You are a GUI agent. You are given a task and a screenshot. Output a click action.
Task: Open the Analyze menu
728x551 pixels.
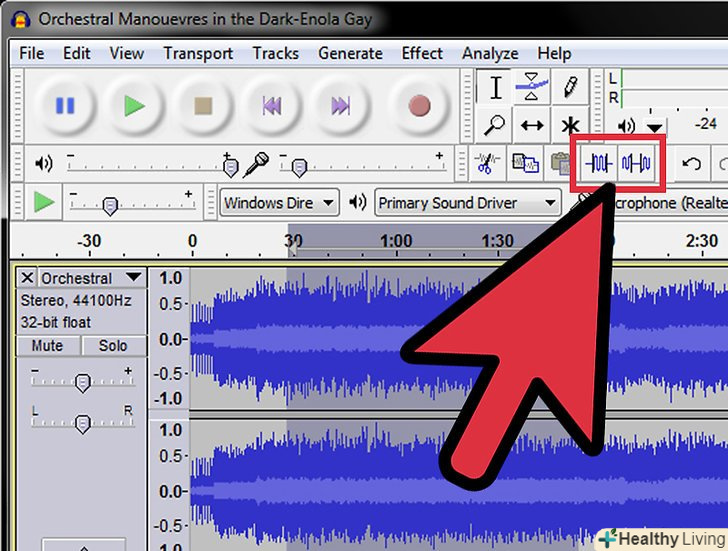(x=490, y=53)
